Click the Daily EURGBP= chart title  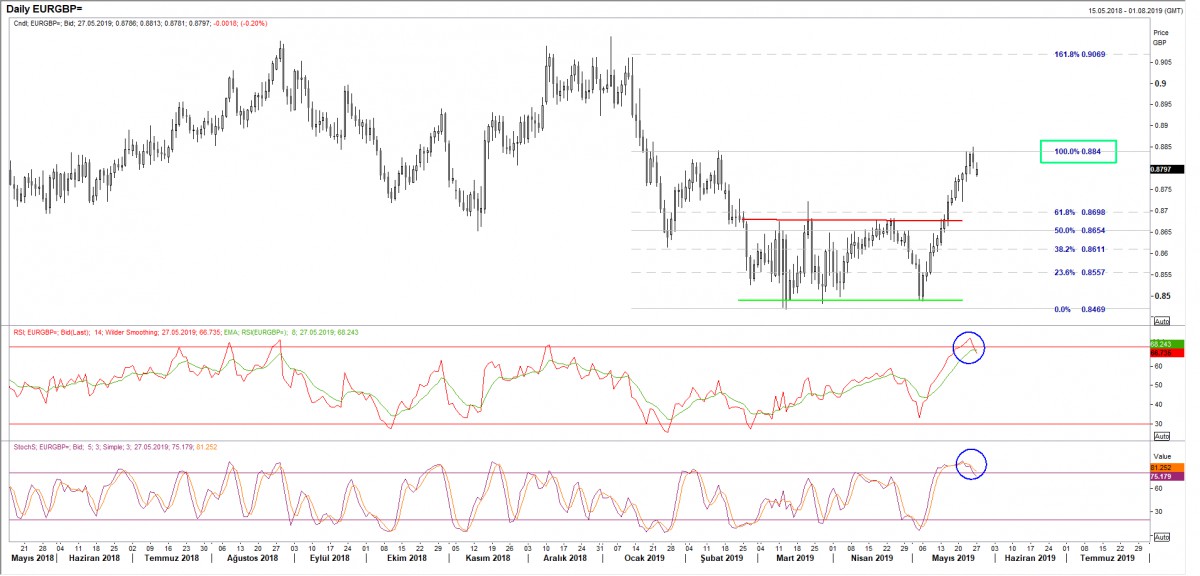[46, 9]
